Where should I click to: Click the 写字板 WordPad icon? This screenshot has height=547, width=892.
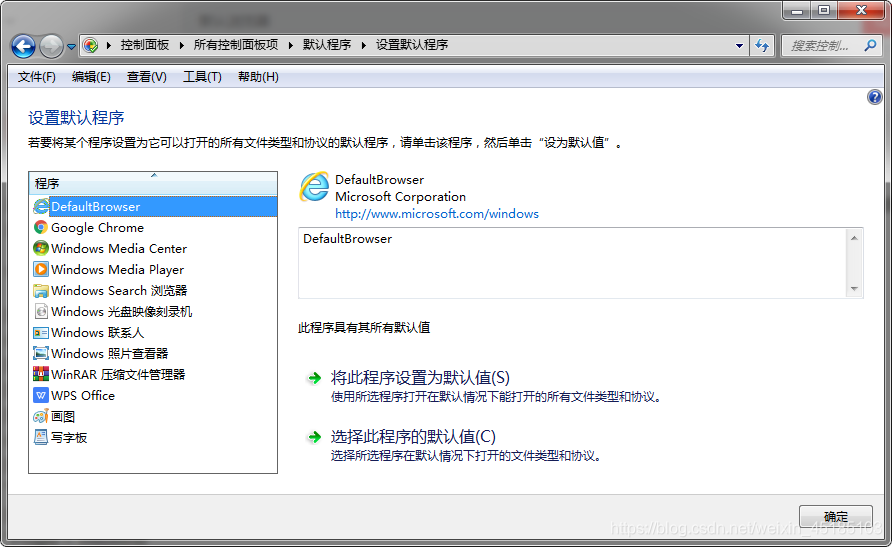click(41, 437)
